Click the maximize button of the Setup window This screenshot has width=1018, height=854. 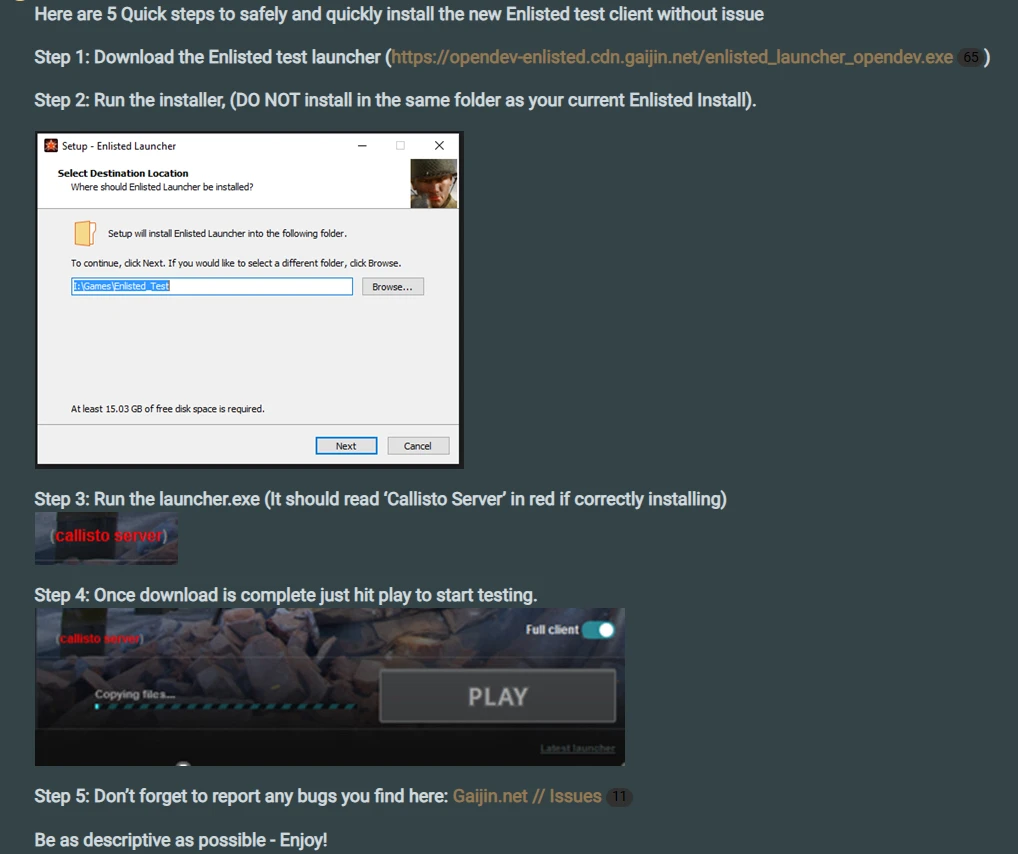(401, 145)
